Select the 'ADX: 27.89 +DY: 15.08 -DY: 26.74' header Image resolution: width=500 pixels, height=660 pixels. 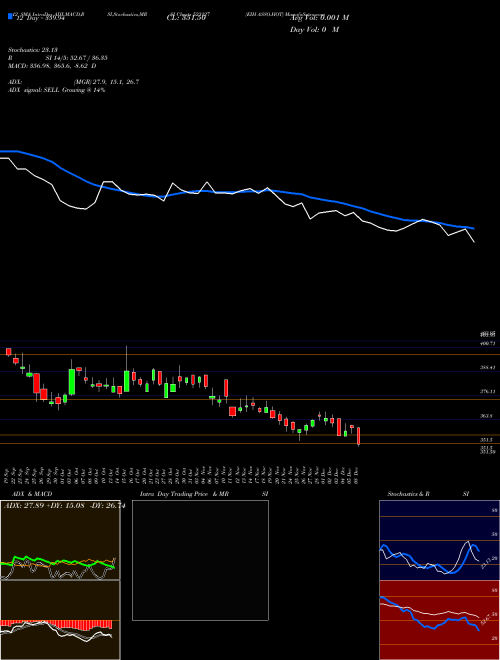pos(63,506)
